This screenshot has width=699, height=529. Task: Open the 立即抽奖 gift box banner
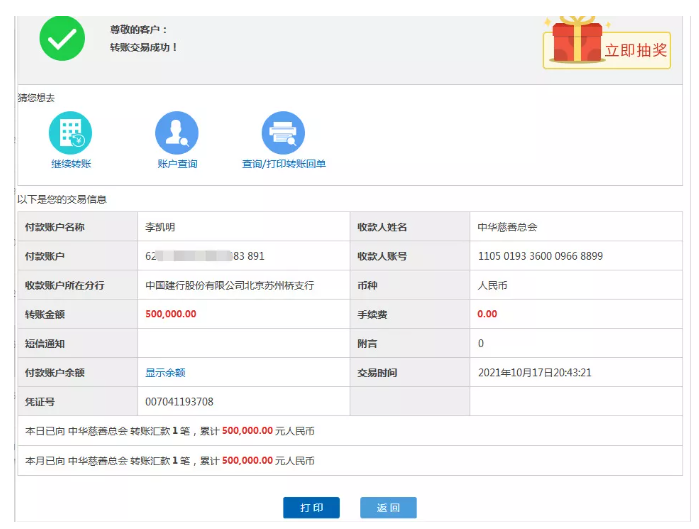point(607,44)
